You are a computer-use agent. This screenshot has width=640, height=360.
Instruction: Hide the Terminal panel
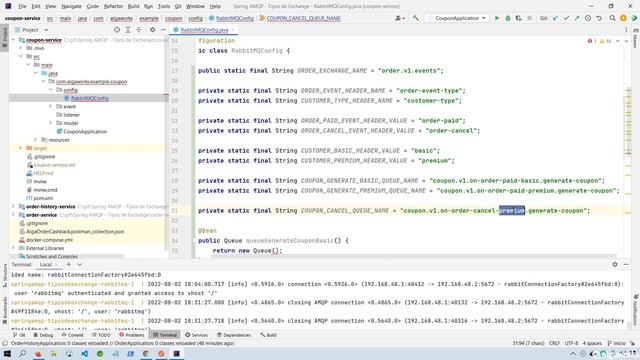(x=626, y=264)
